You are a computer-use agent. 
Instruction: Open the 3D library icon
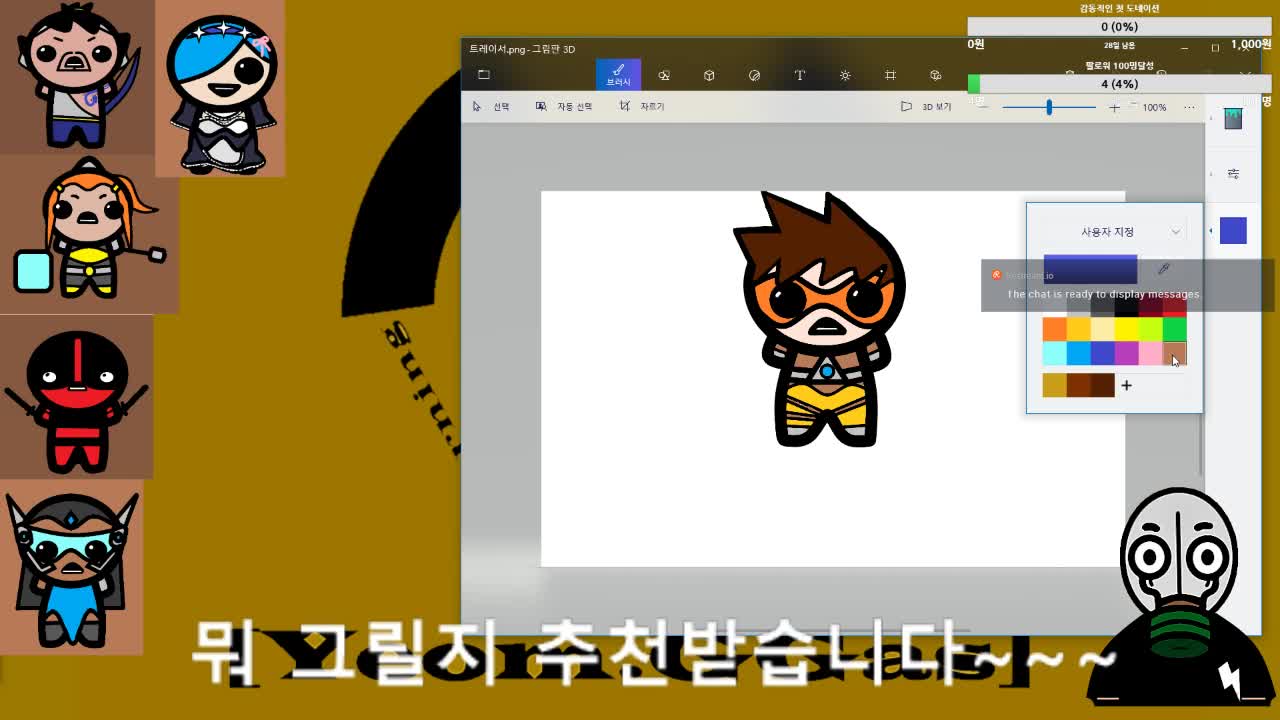(935, 75)
